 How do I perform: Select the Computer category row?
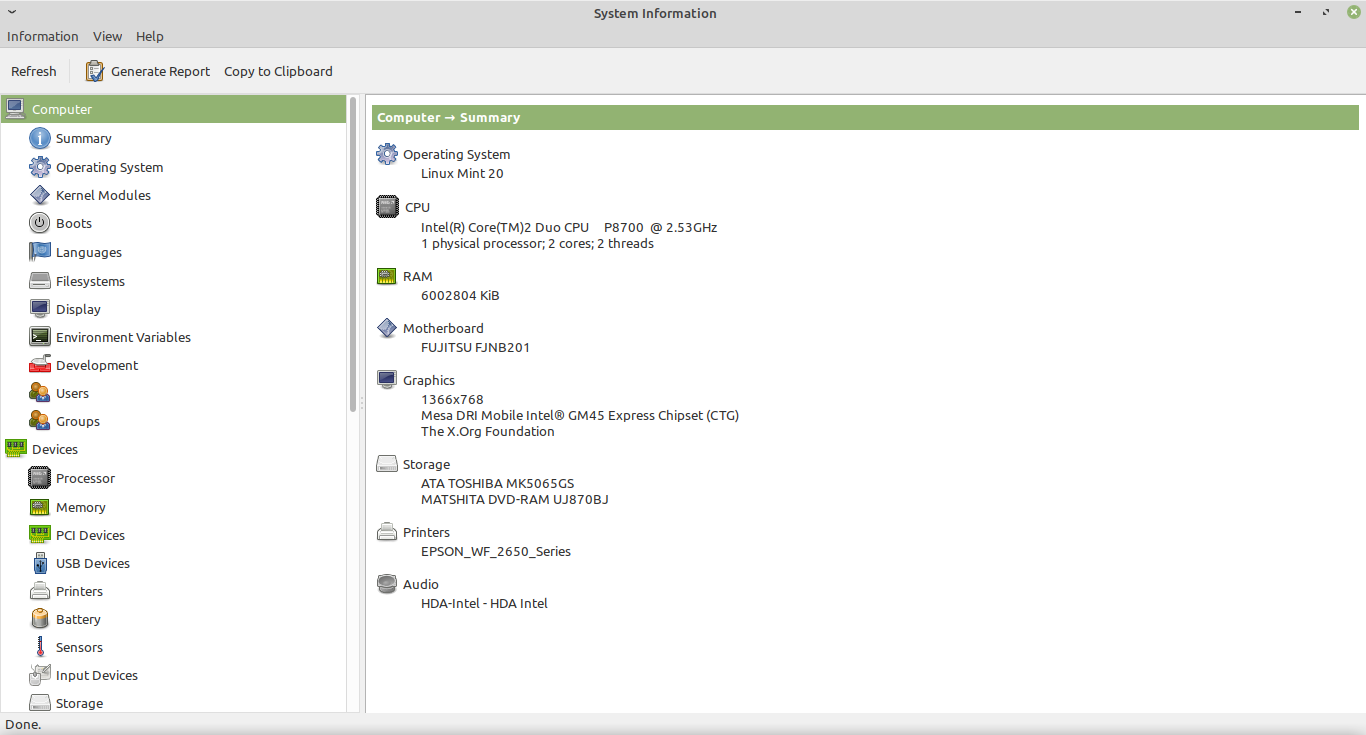[x=173, y=109]
